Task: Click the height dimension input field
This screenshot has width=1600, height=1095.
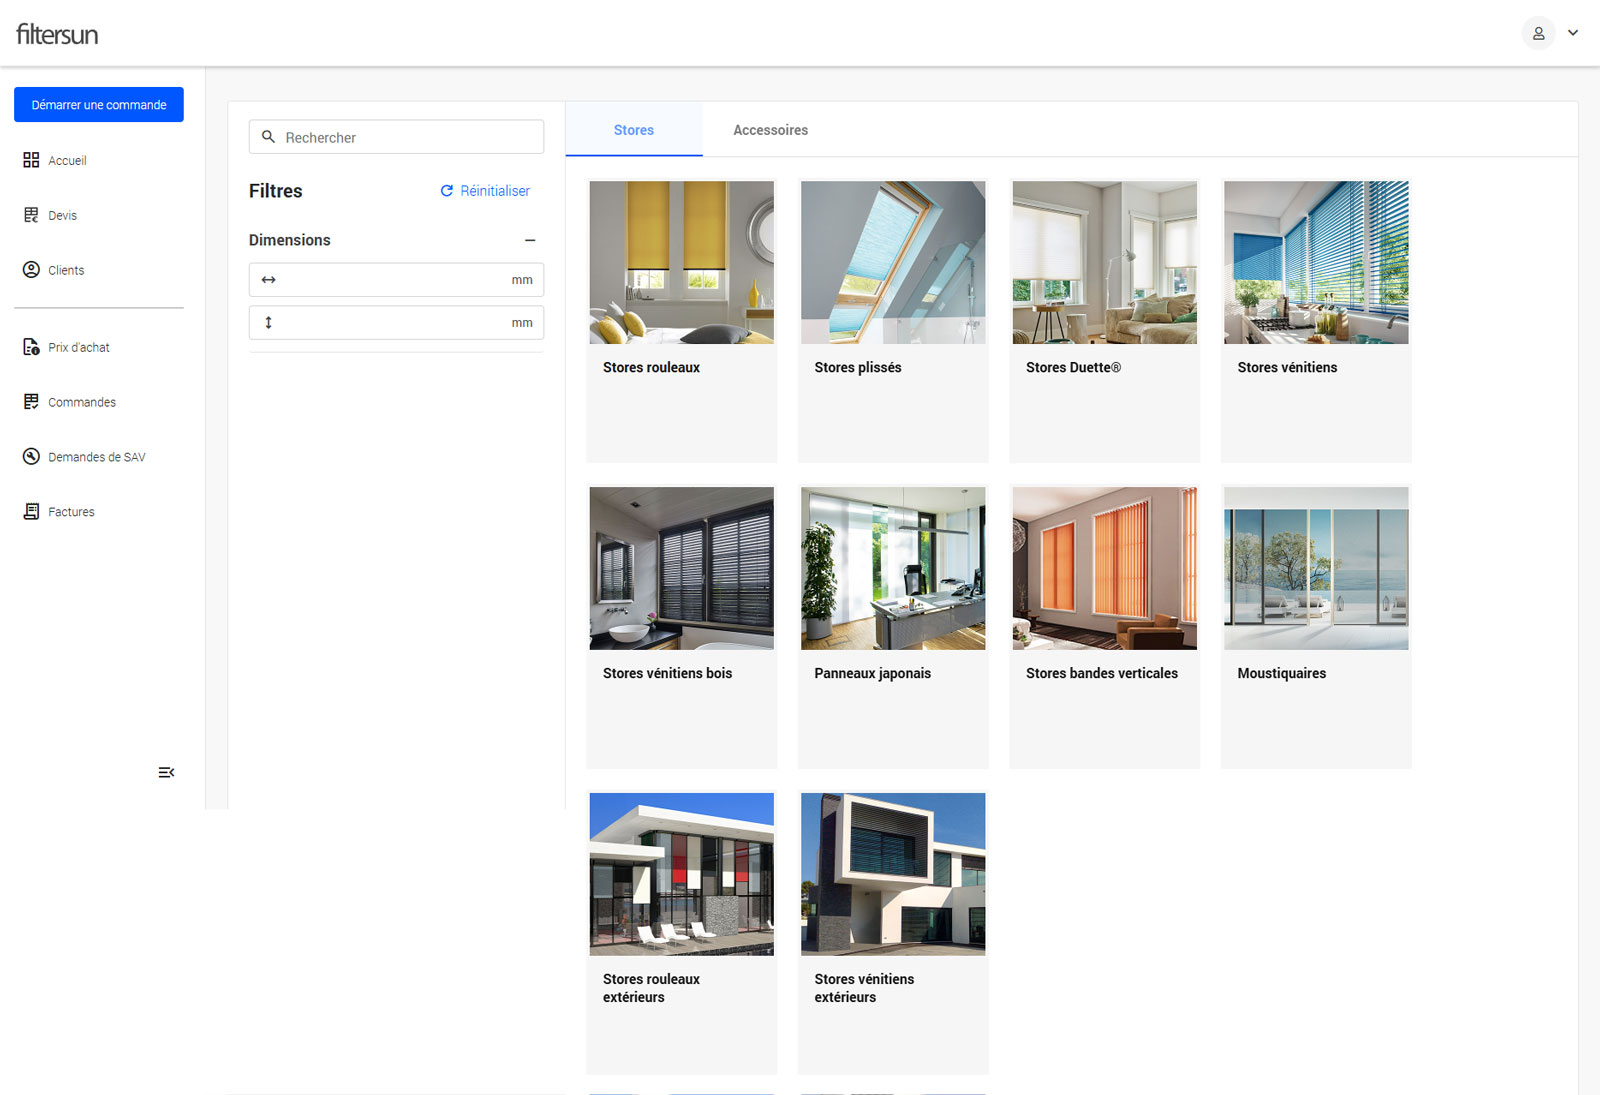Action: point(395,323)
